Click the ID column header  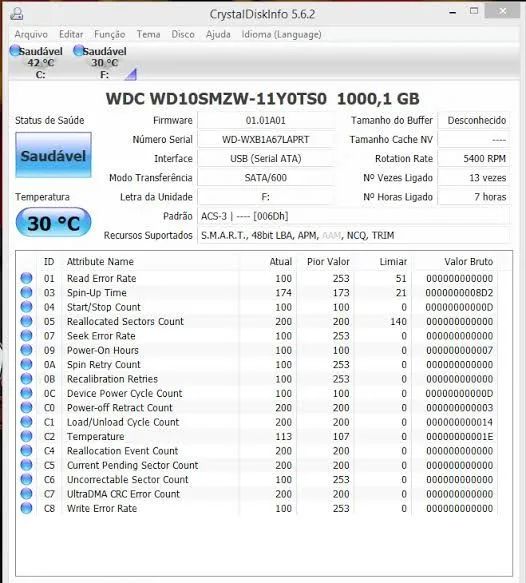click(x=49, y=262)
